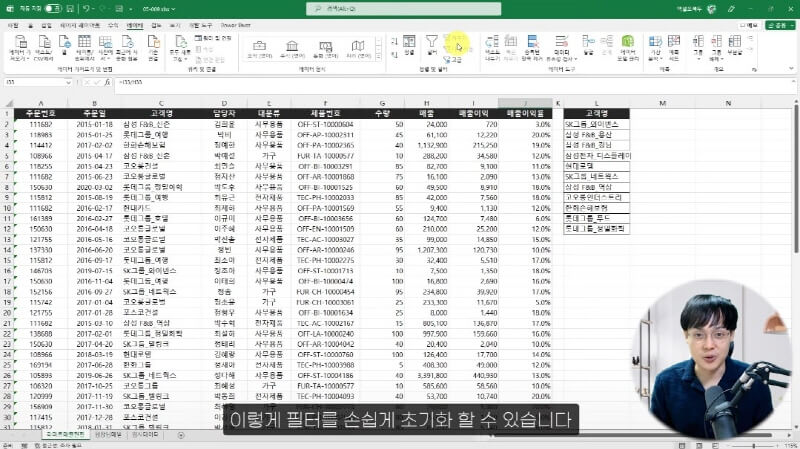Click the From Web import icon

64,45
